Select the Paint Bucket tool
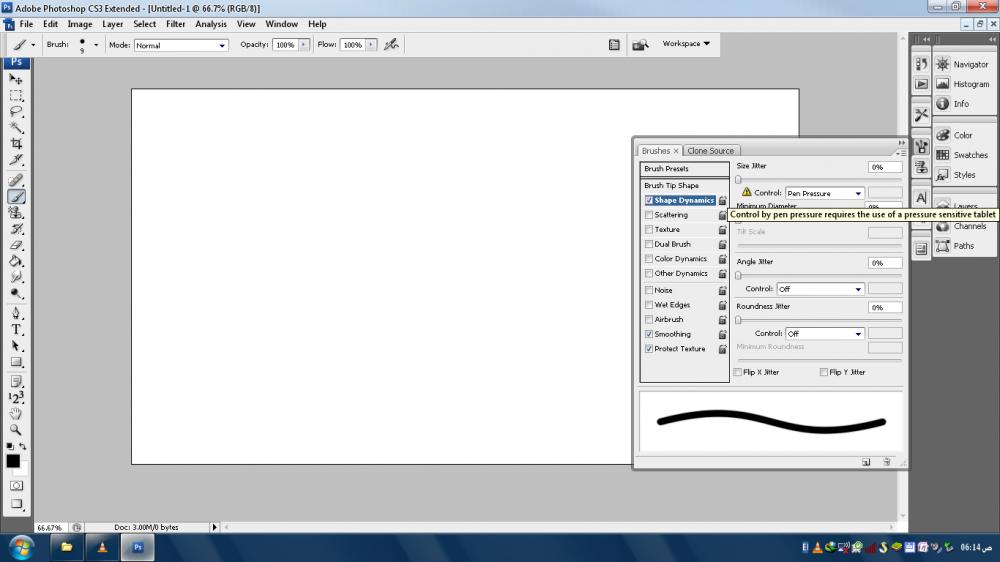 coord(16,261)
